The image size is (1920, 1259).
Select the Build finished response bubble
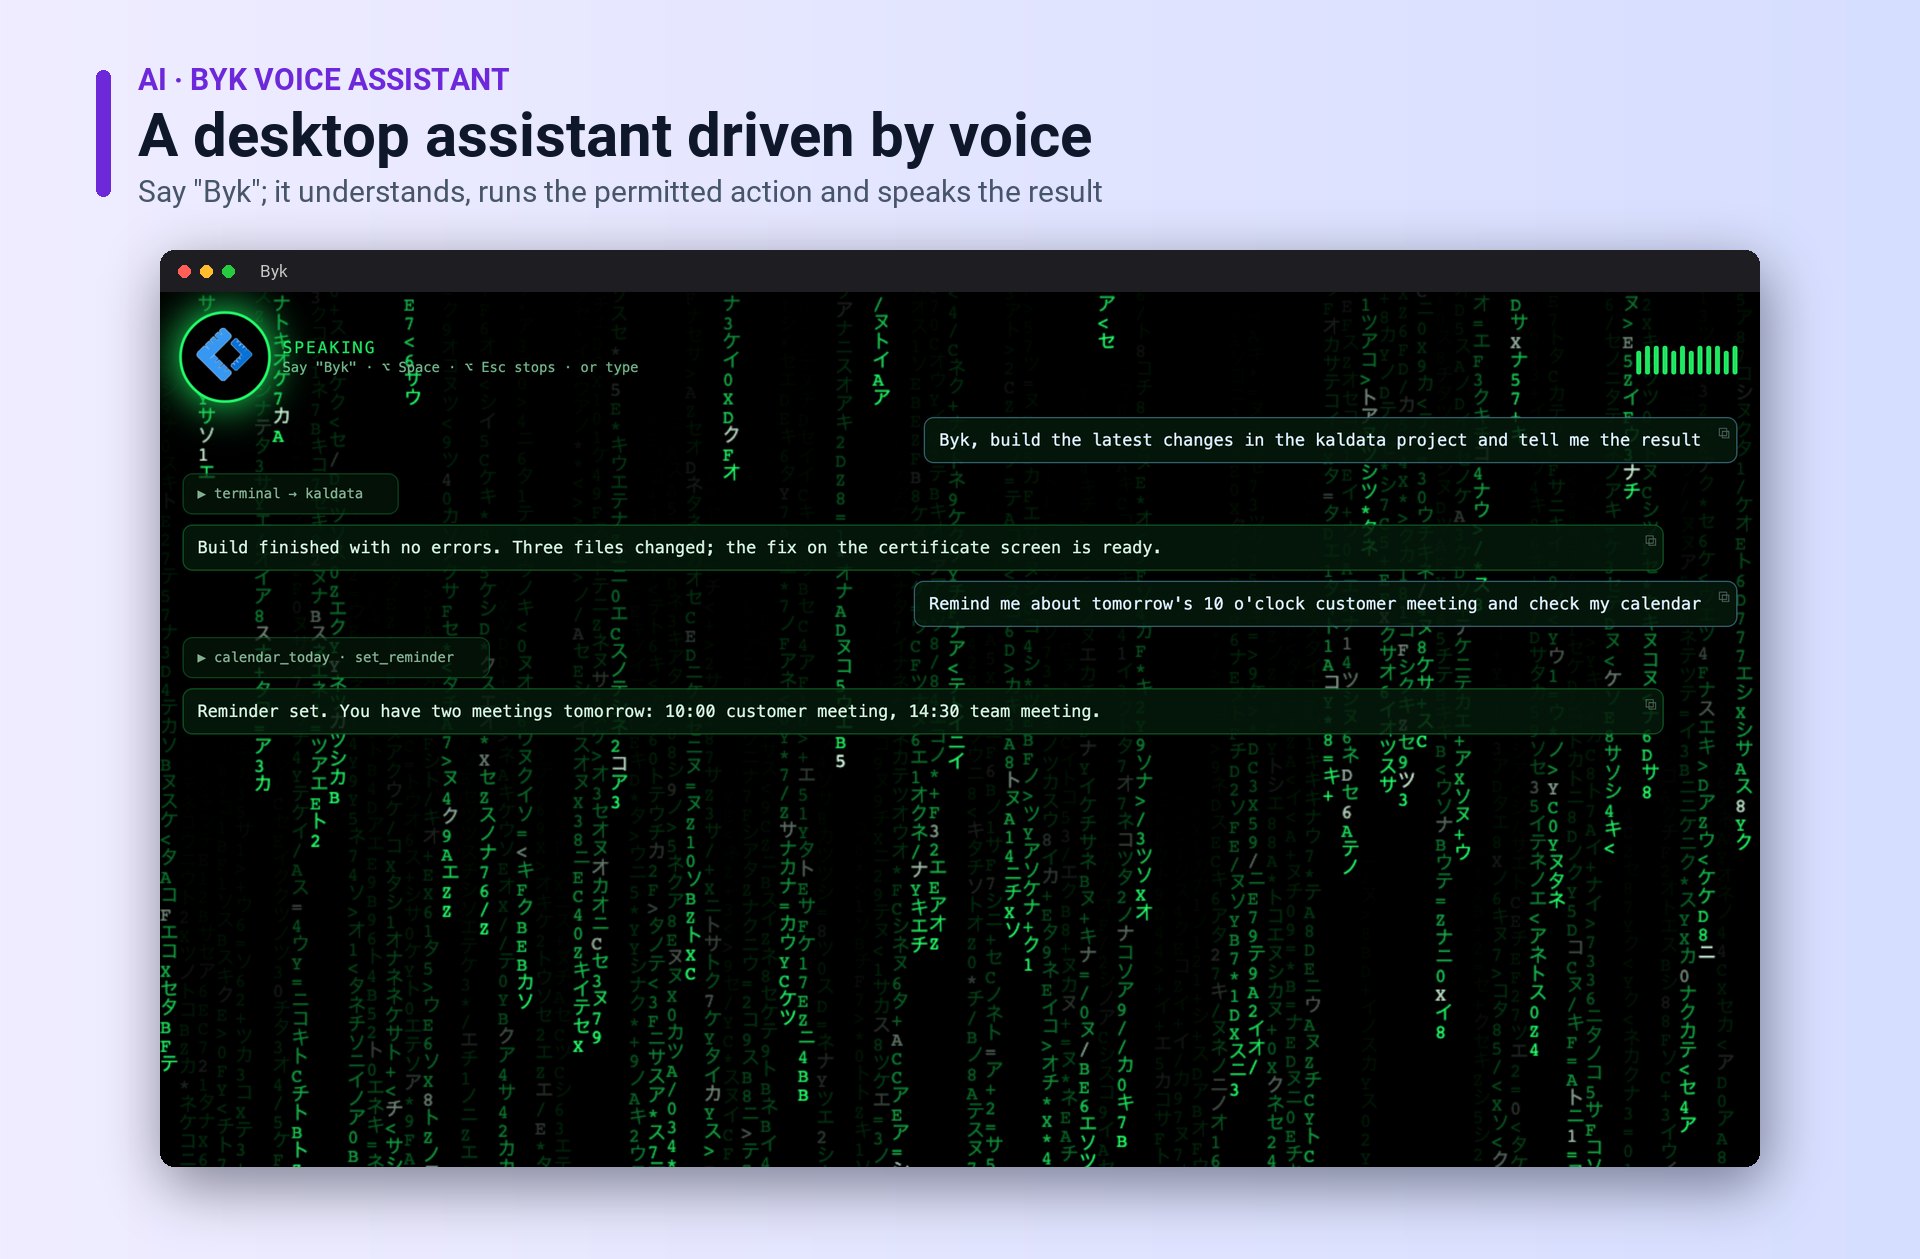tap(922, 548)
